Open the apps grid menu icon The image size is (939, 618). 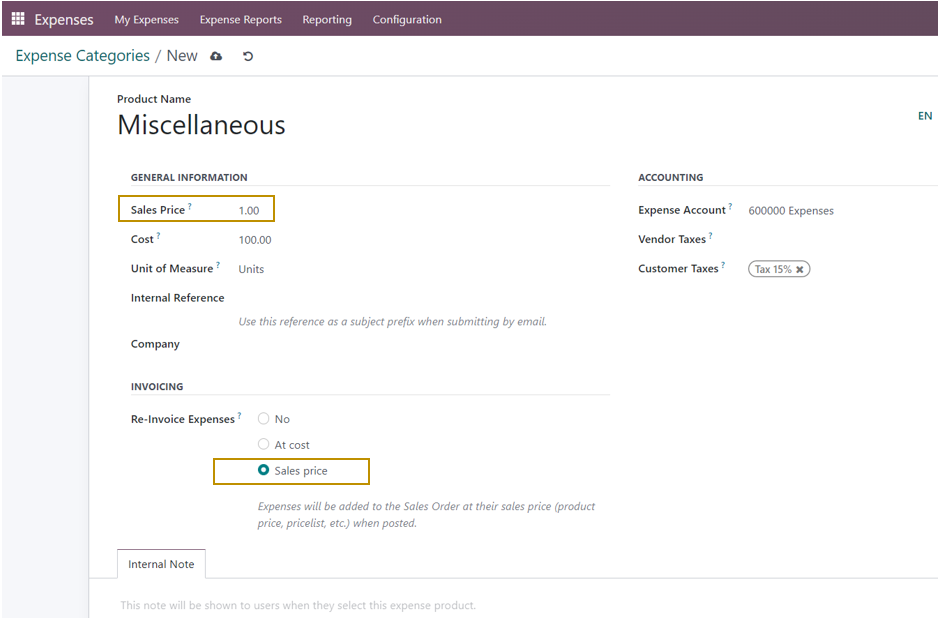pyautogui.click(x=18, y=19)
